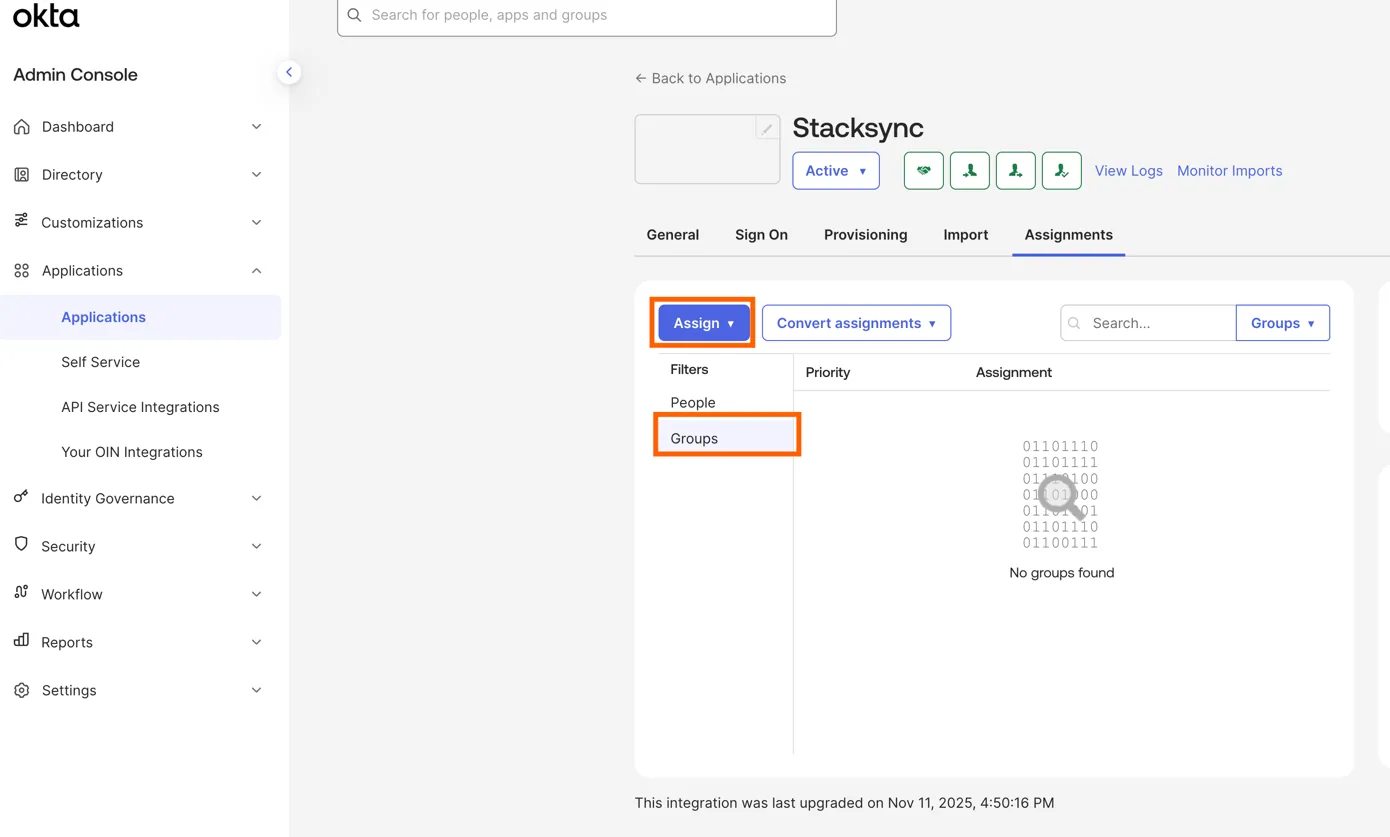Open the Groups search filter dropdown

pos(1283,323)
